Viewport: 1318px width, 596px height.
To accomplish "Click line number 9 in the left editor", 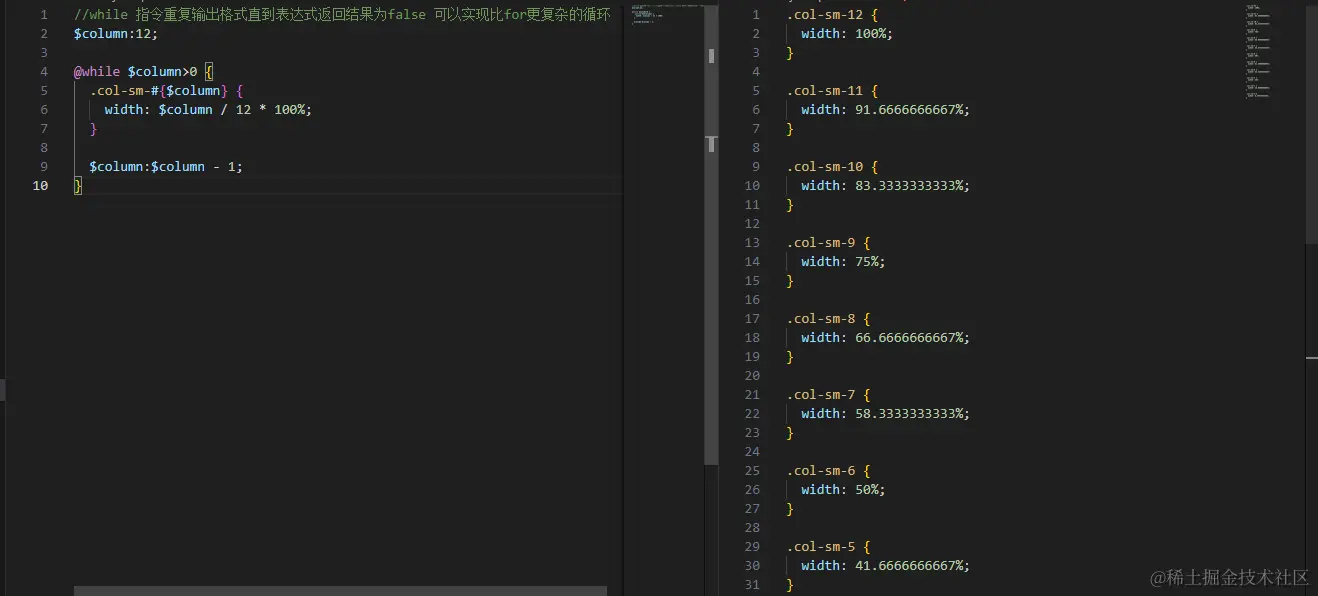I will [44, 167].
